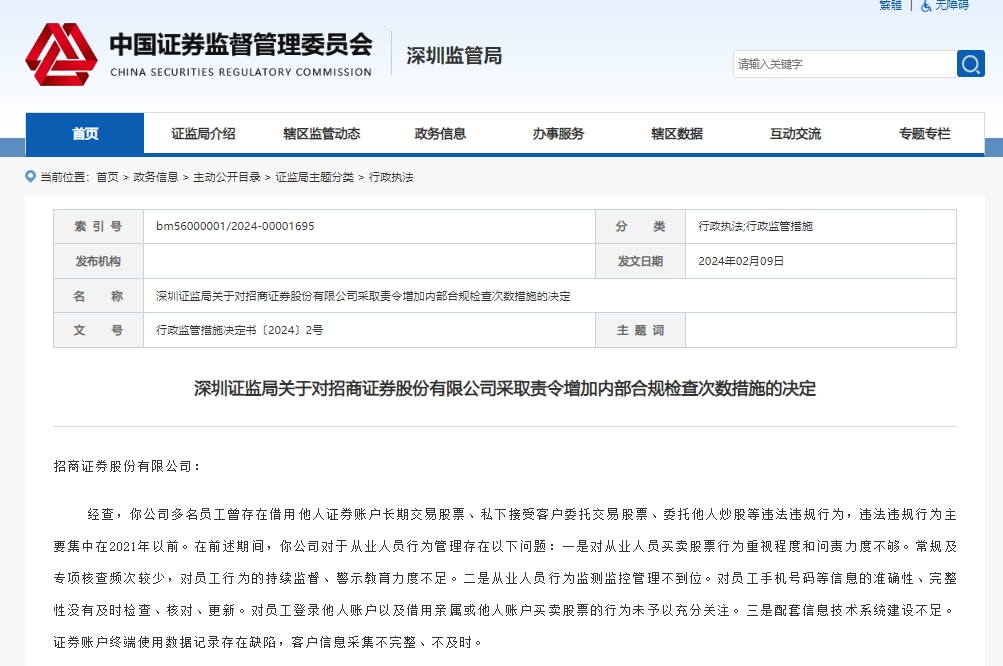Screen dimensions: 1003x666
Task: Click the CSRC red logo emblem
Action: pos(61,55)
